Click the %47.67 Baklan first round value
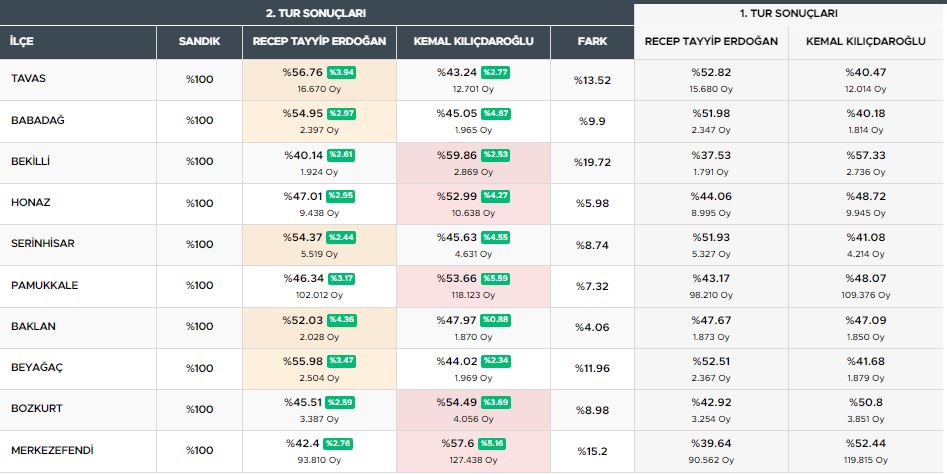Image resolution: width=947 pixels, height=474 pixels. point(711,320)
